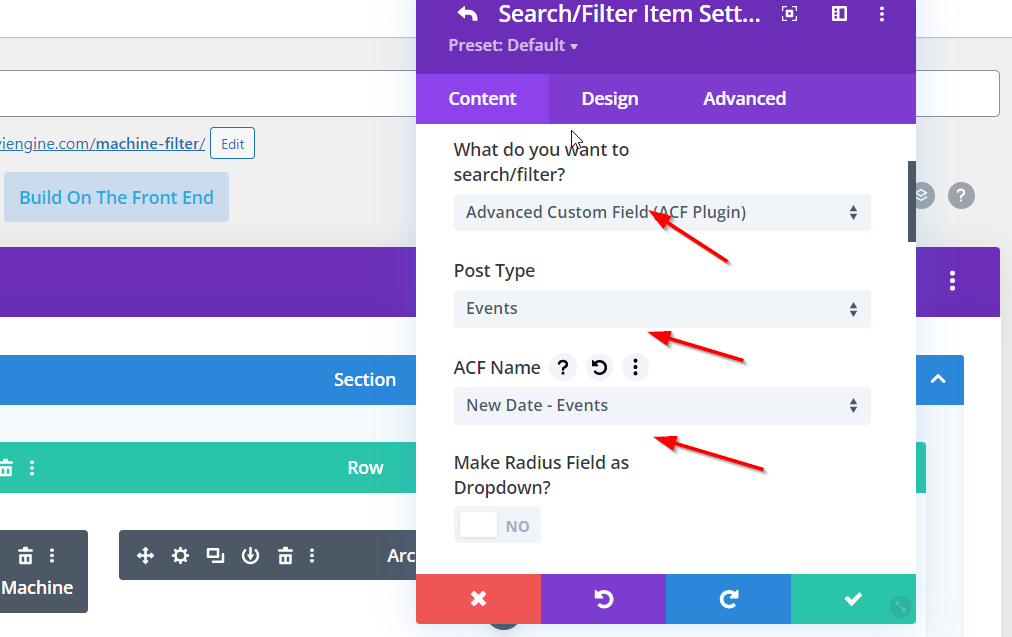The image size is (1012, 637).
Task: Click the move icon on Arc module
Action: 145,556
